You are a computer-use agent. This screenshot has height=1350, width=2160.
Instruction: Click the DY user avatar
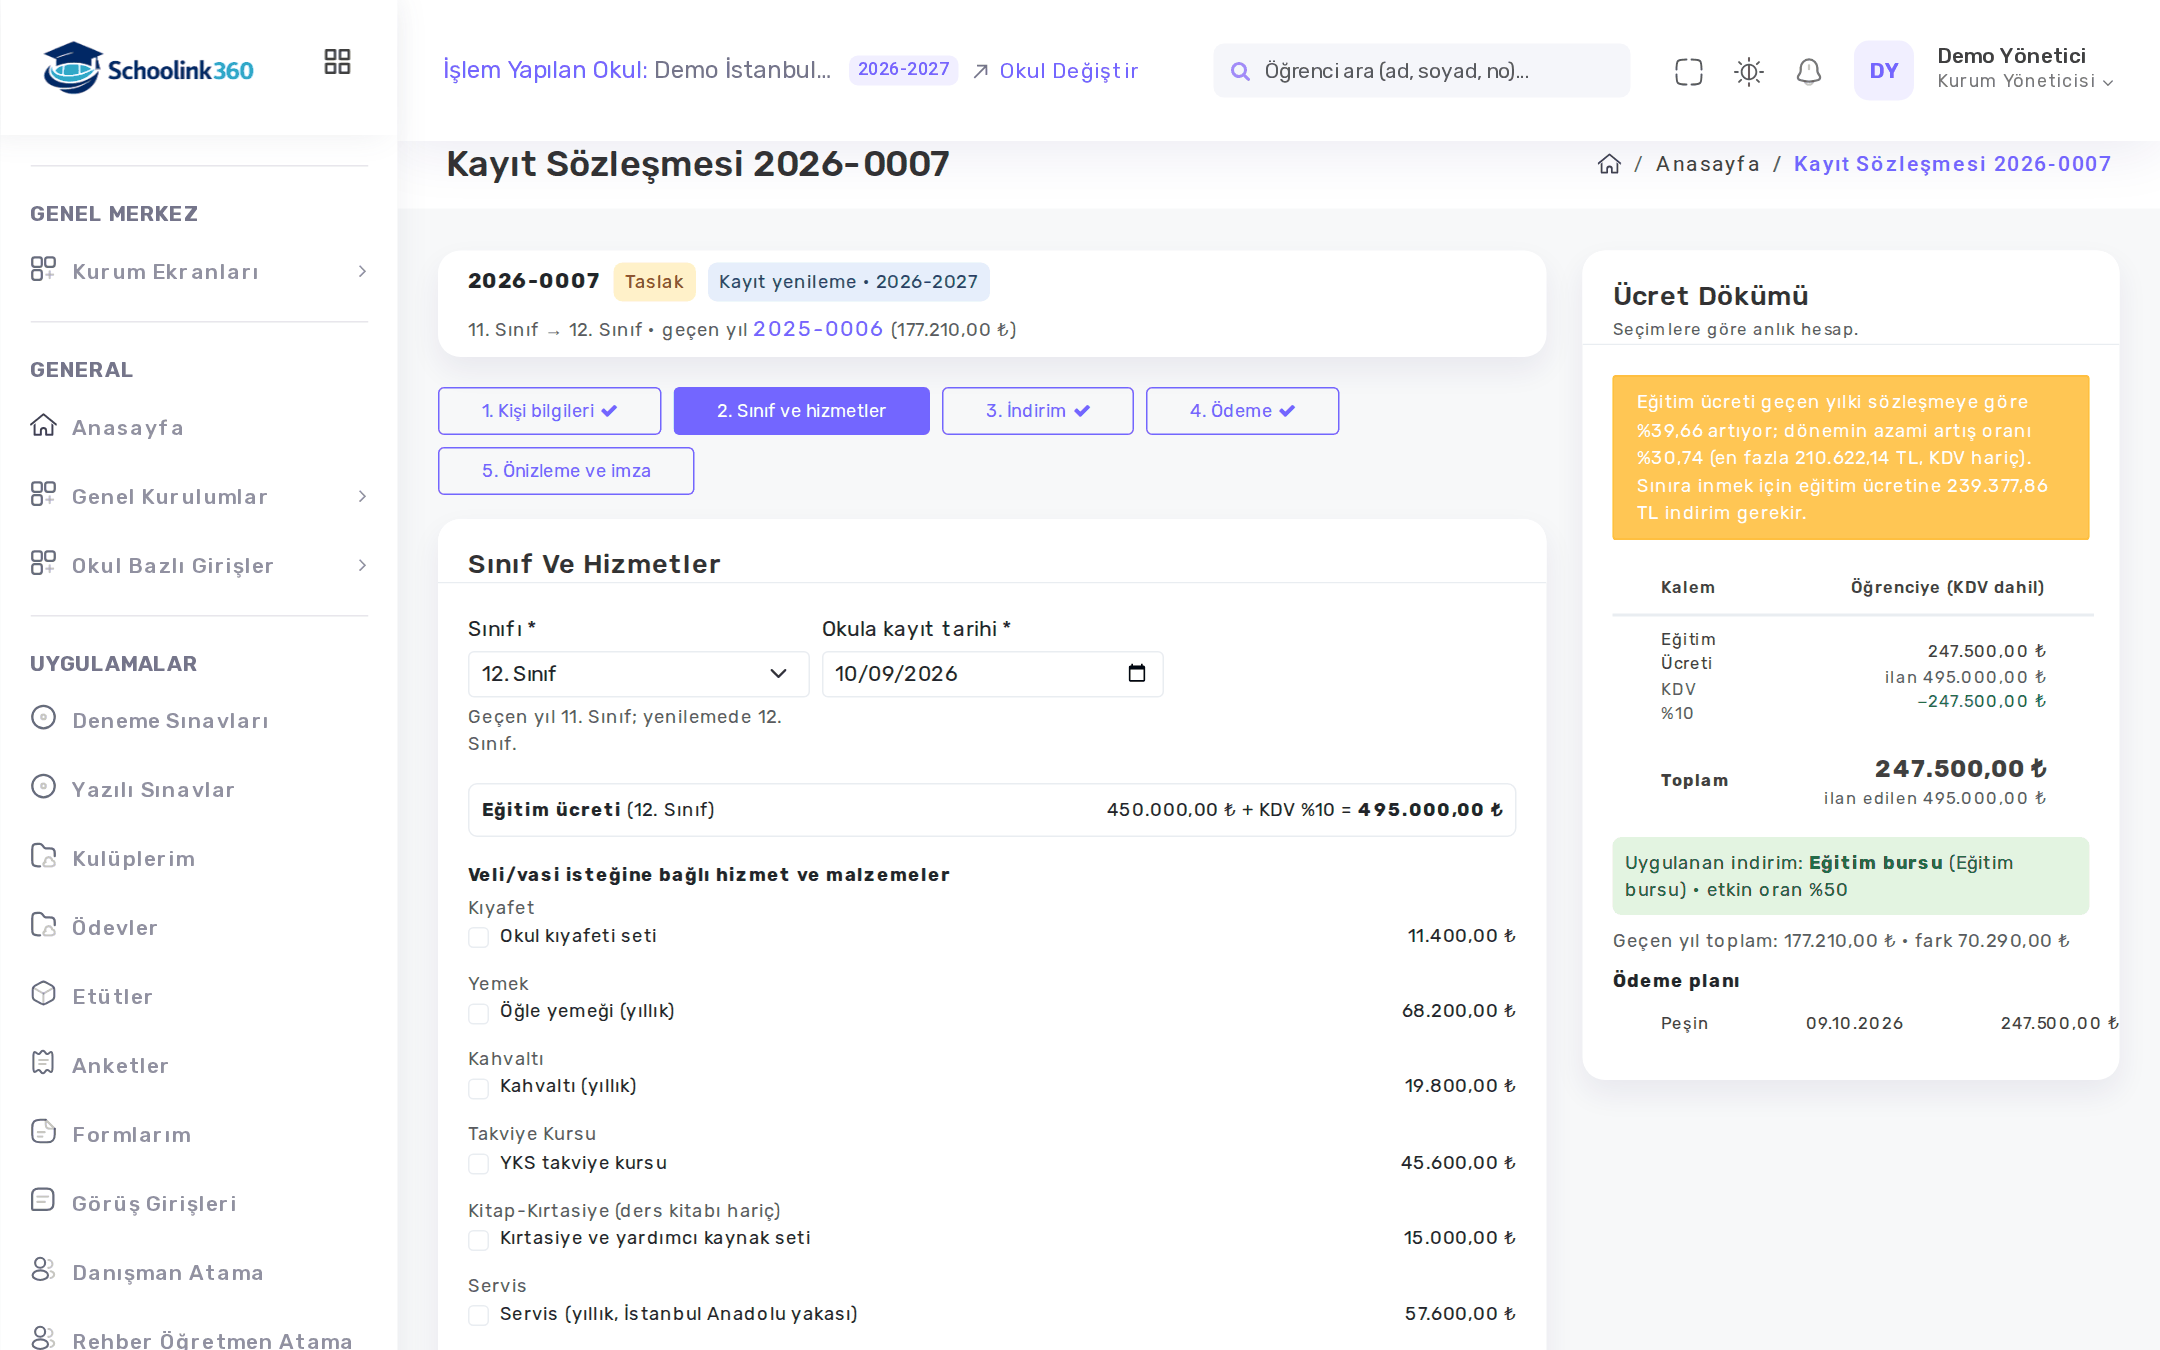(1883, 70)
